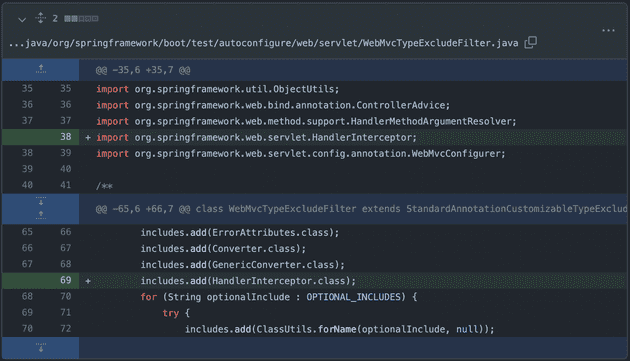Screen dimensions: 630x361
Task: Expand up arrow beside the -65,6 +66,7 hunk
Action: [x=41, y=215]
